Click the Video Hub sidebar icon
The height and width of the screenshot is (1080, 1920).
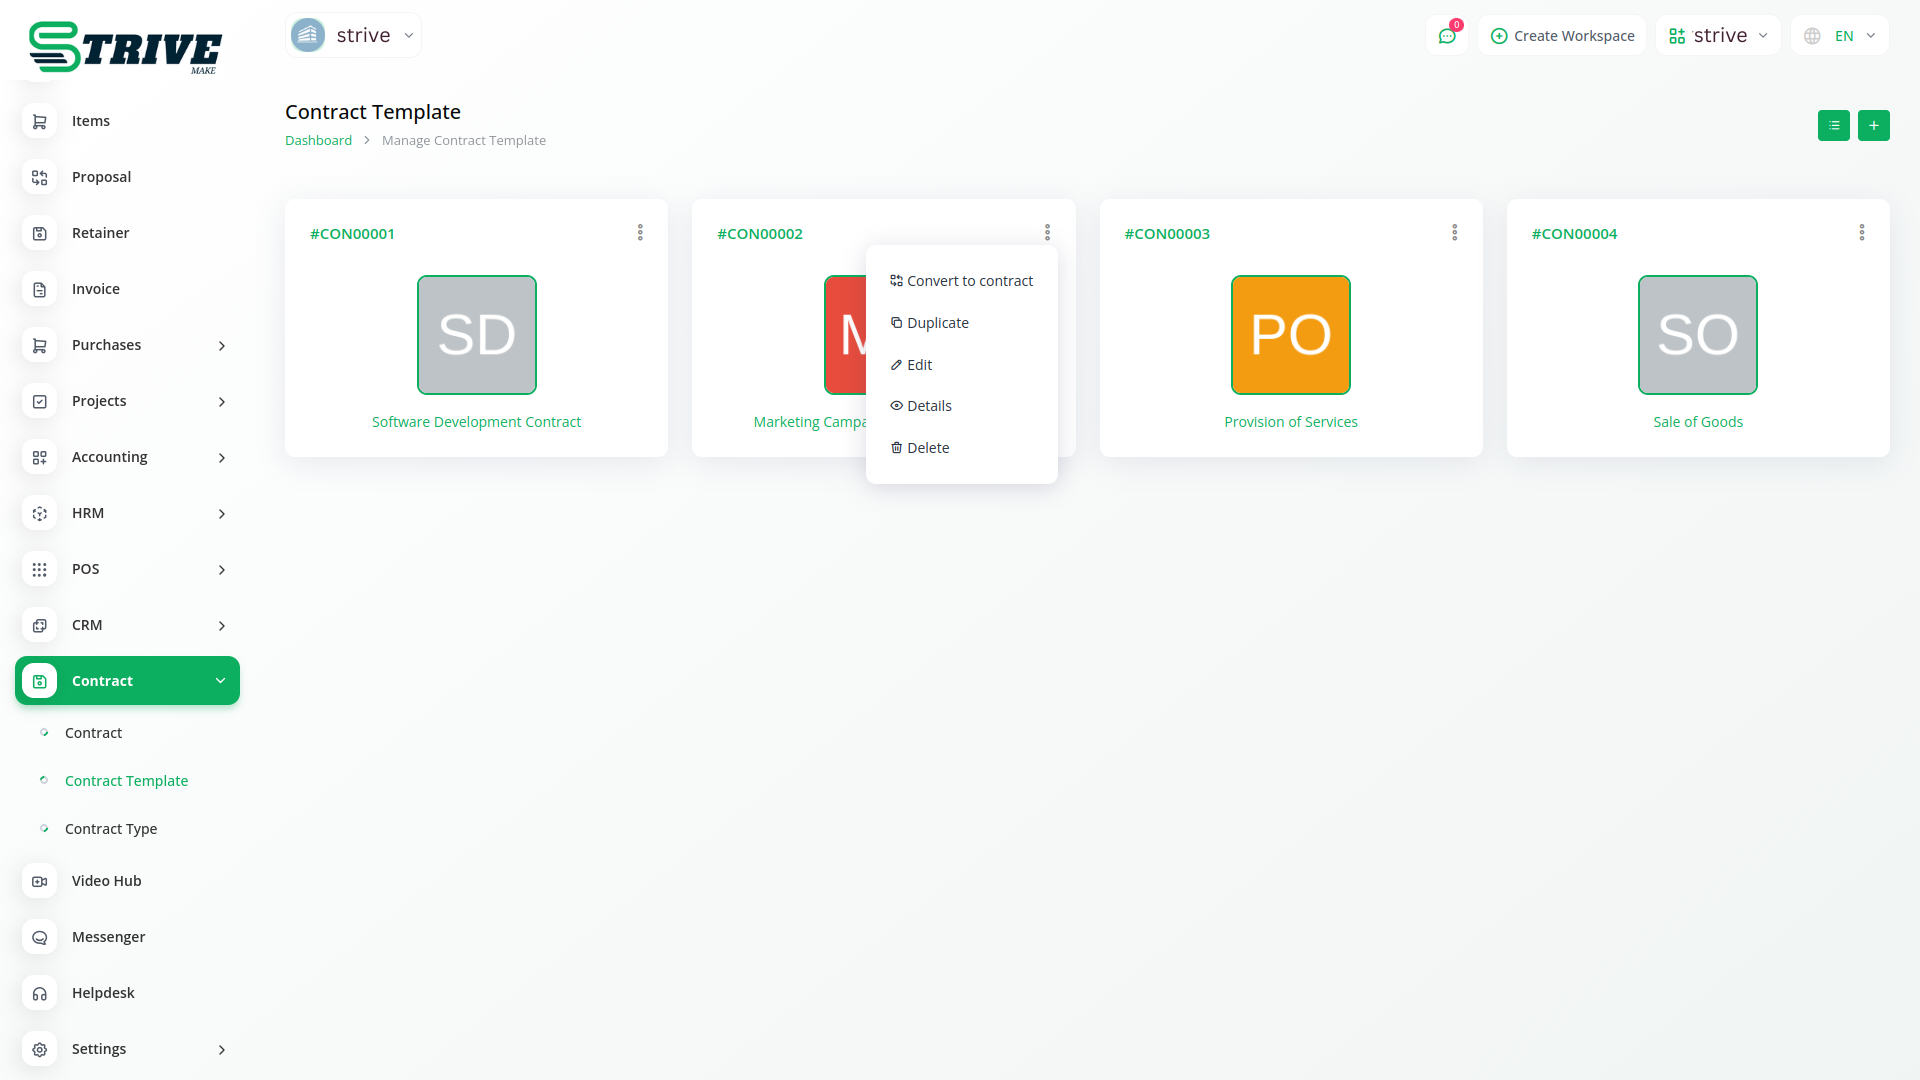pyautogui.click(x=40, y=881)
